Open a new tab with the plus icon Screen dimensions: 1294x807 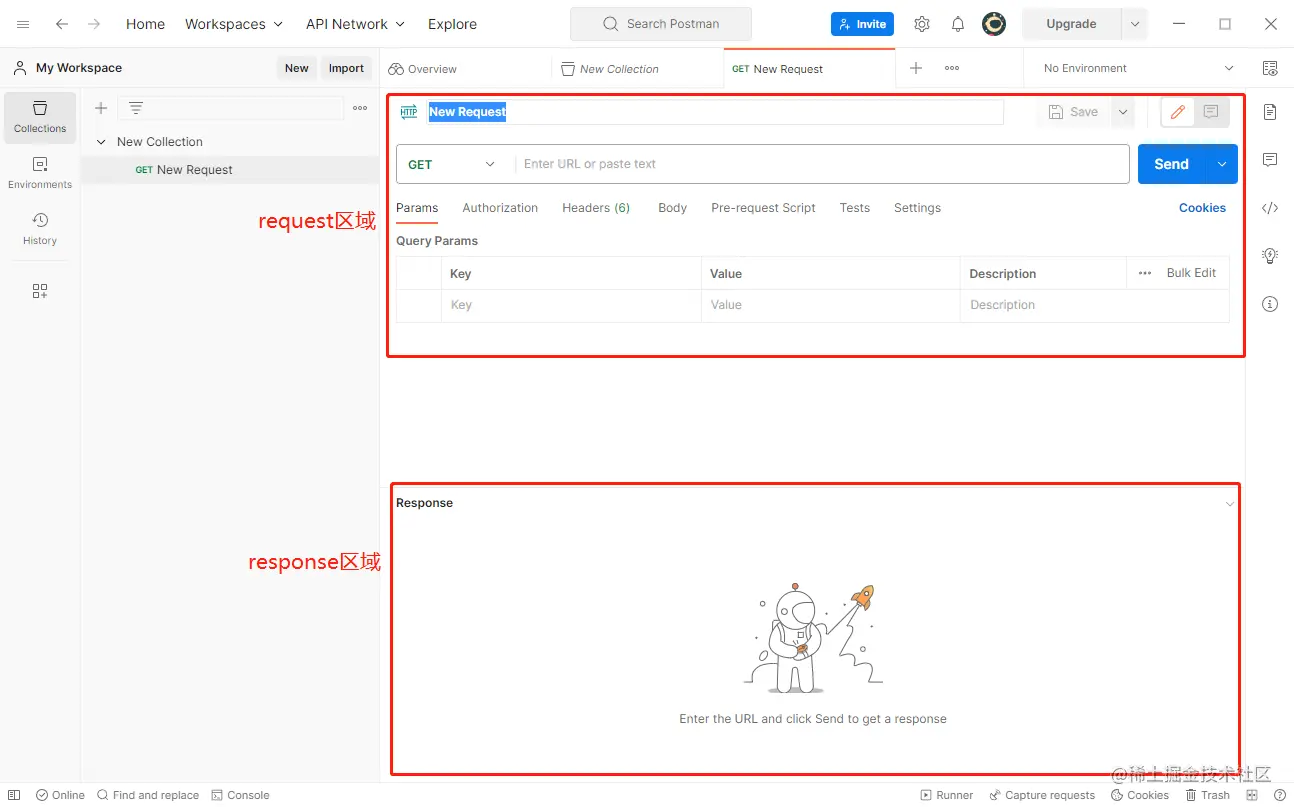tap(916, 68)
